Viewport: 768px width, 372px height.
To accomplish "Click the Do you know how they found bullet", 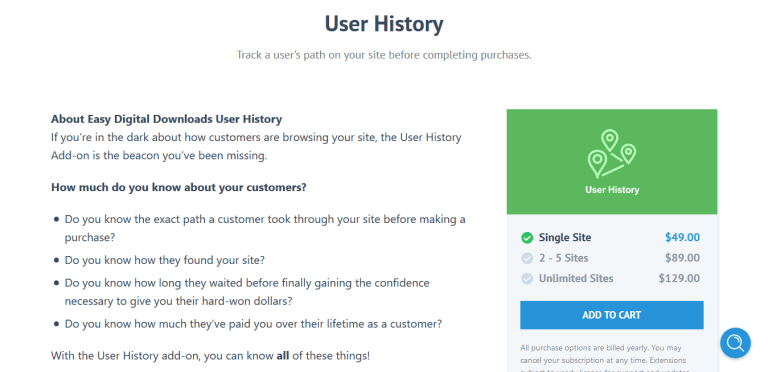I will (x=165, y=260).
